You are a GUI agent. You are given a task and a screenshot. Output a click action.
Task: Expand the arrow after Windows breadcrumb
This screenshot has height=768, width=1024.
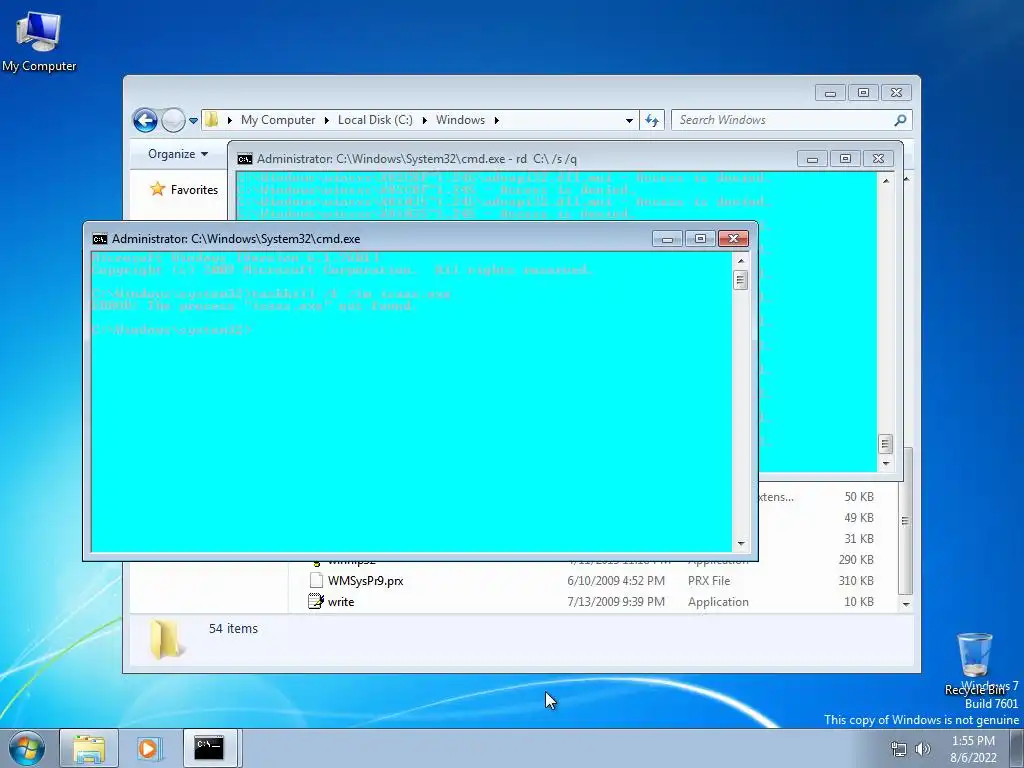coord(497,120)
